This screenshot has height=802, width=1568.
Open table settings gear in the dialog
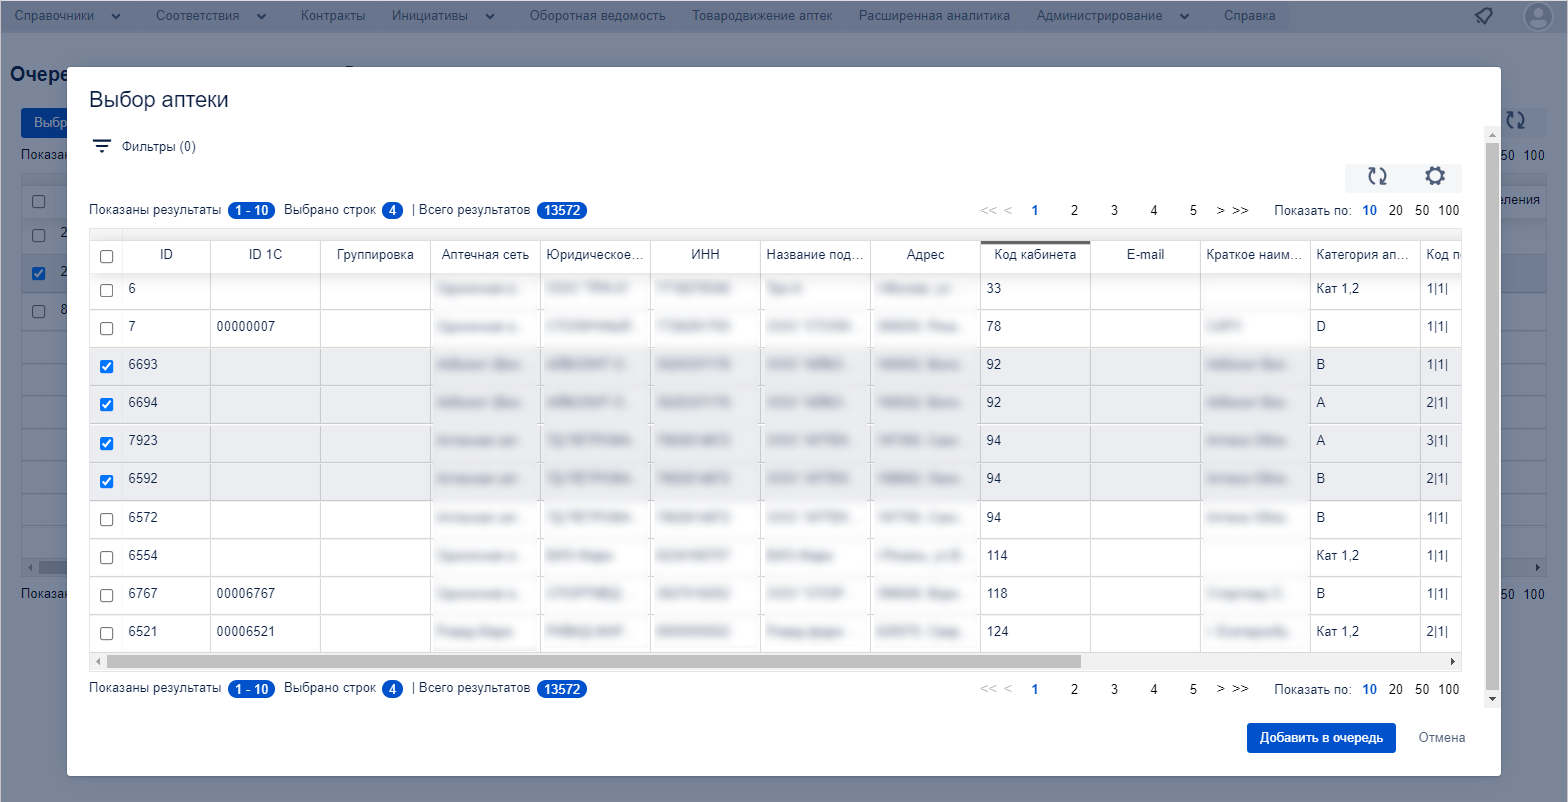coord(1435,177)
